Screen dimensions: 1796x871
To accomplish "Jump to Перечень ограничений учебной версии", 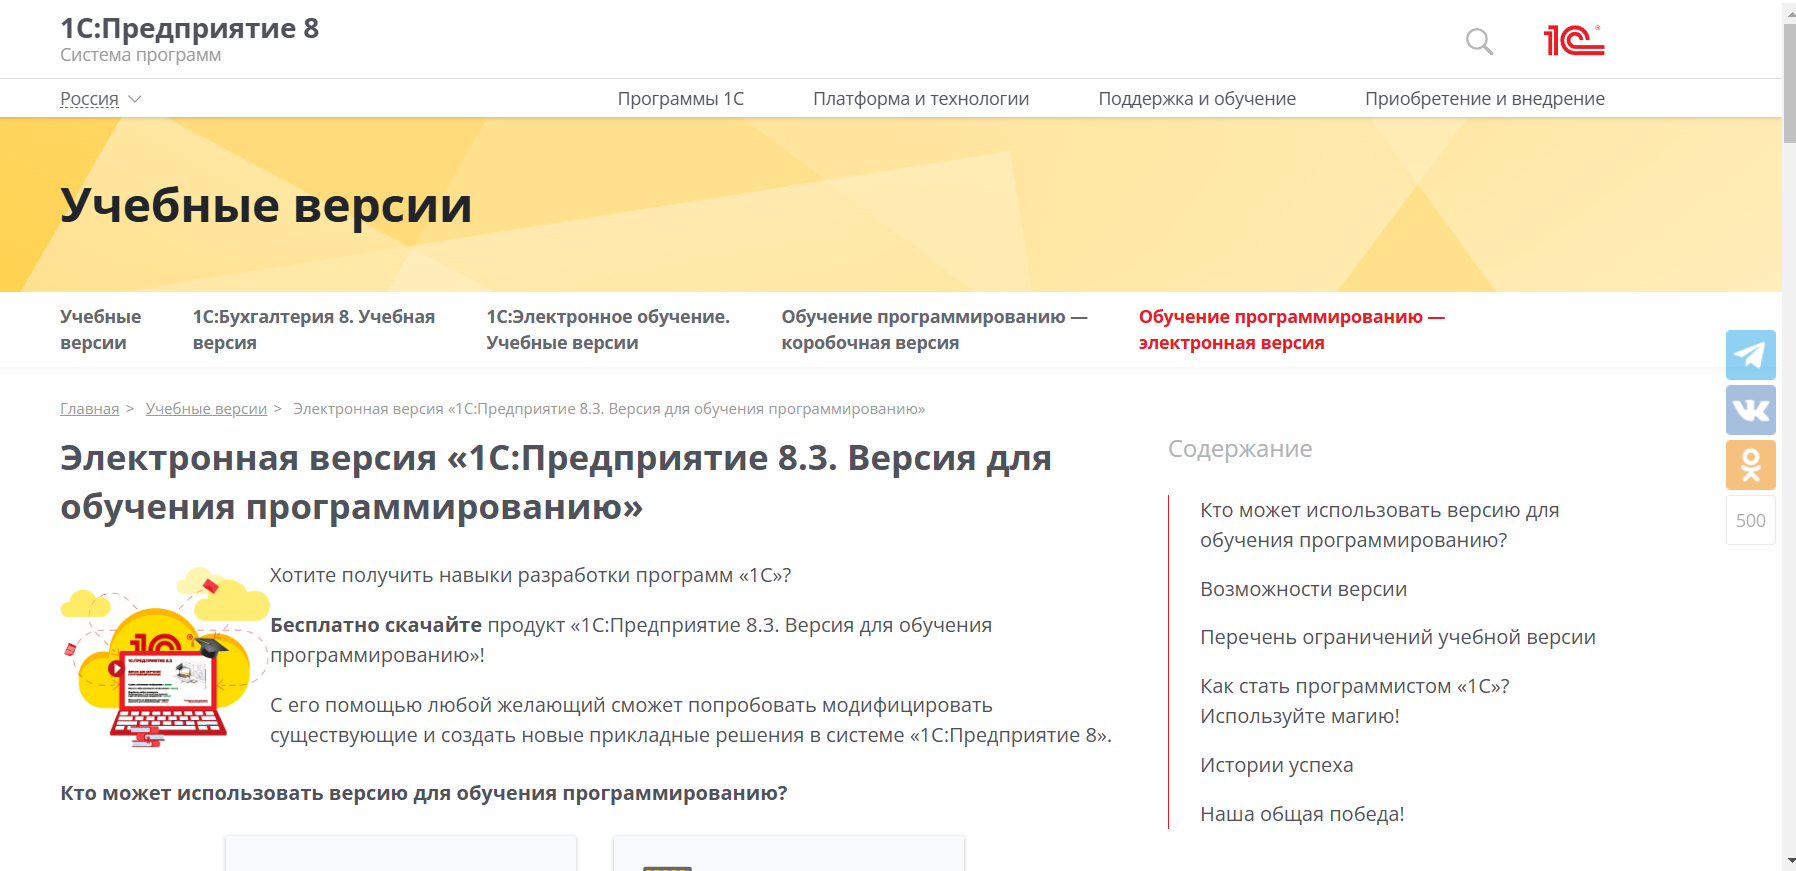I will pyautogui.click(x=1398, y=637).
